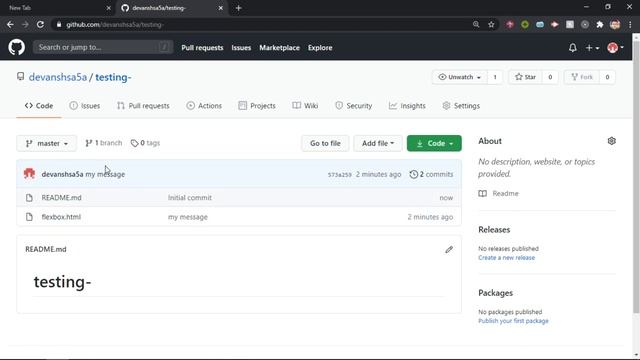Click the watchers count 1
Viewport: 640px width, 360px height.
495,77
